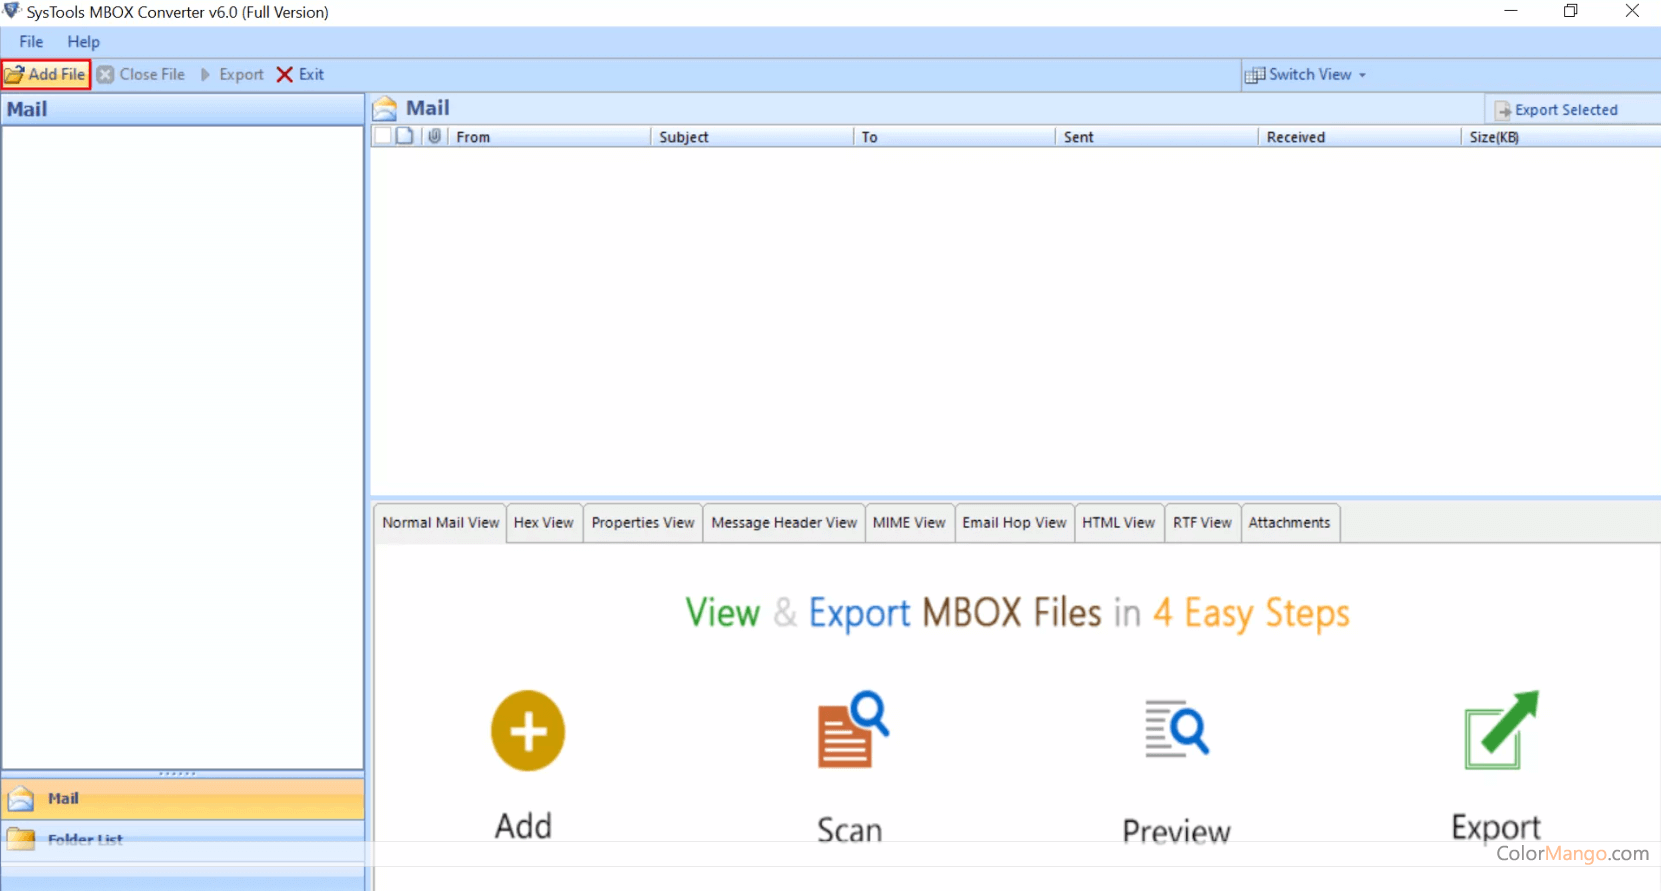The width and height of the screenshot is (1661, 891).
Task: Click the green Export arrow icon
Action: tap(1501, 730)
